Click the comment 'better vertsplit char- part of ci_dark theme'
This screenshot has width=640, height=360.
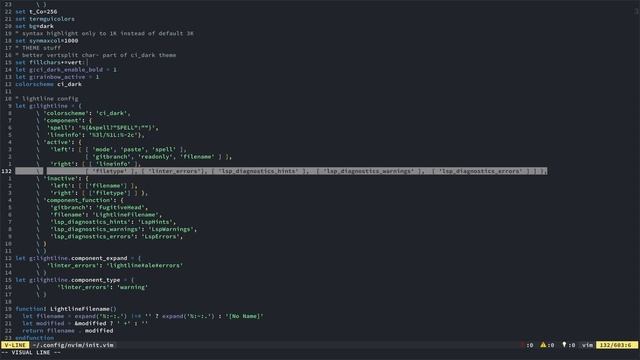pyautogui.click(x=96, y=55)
